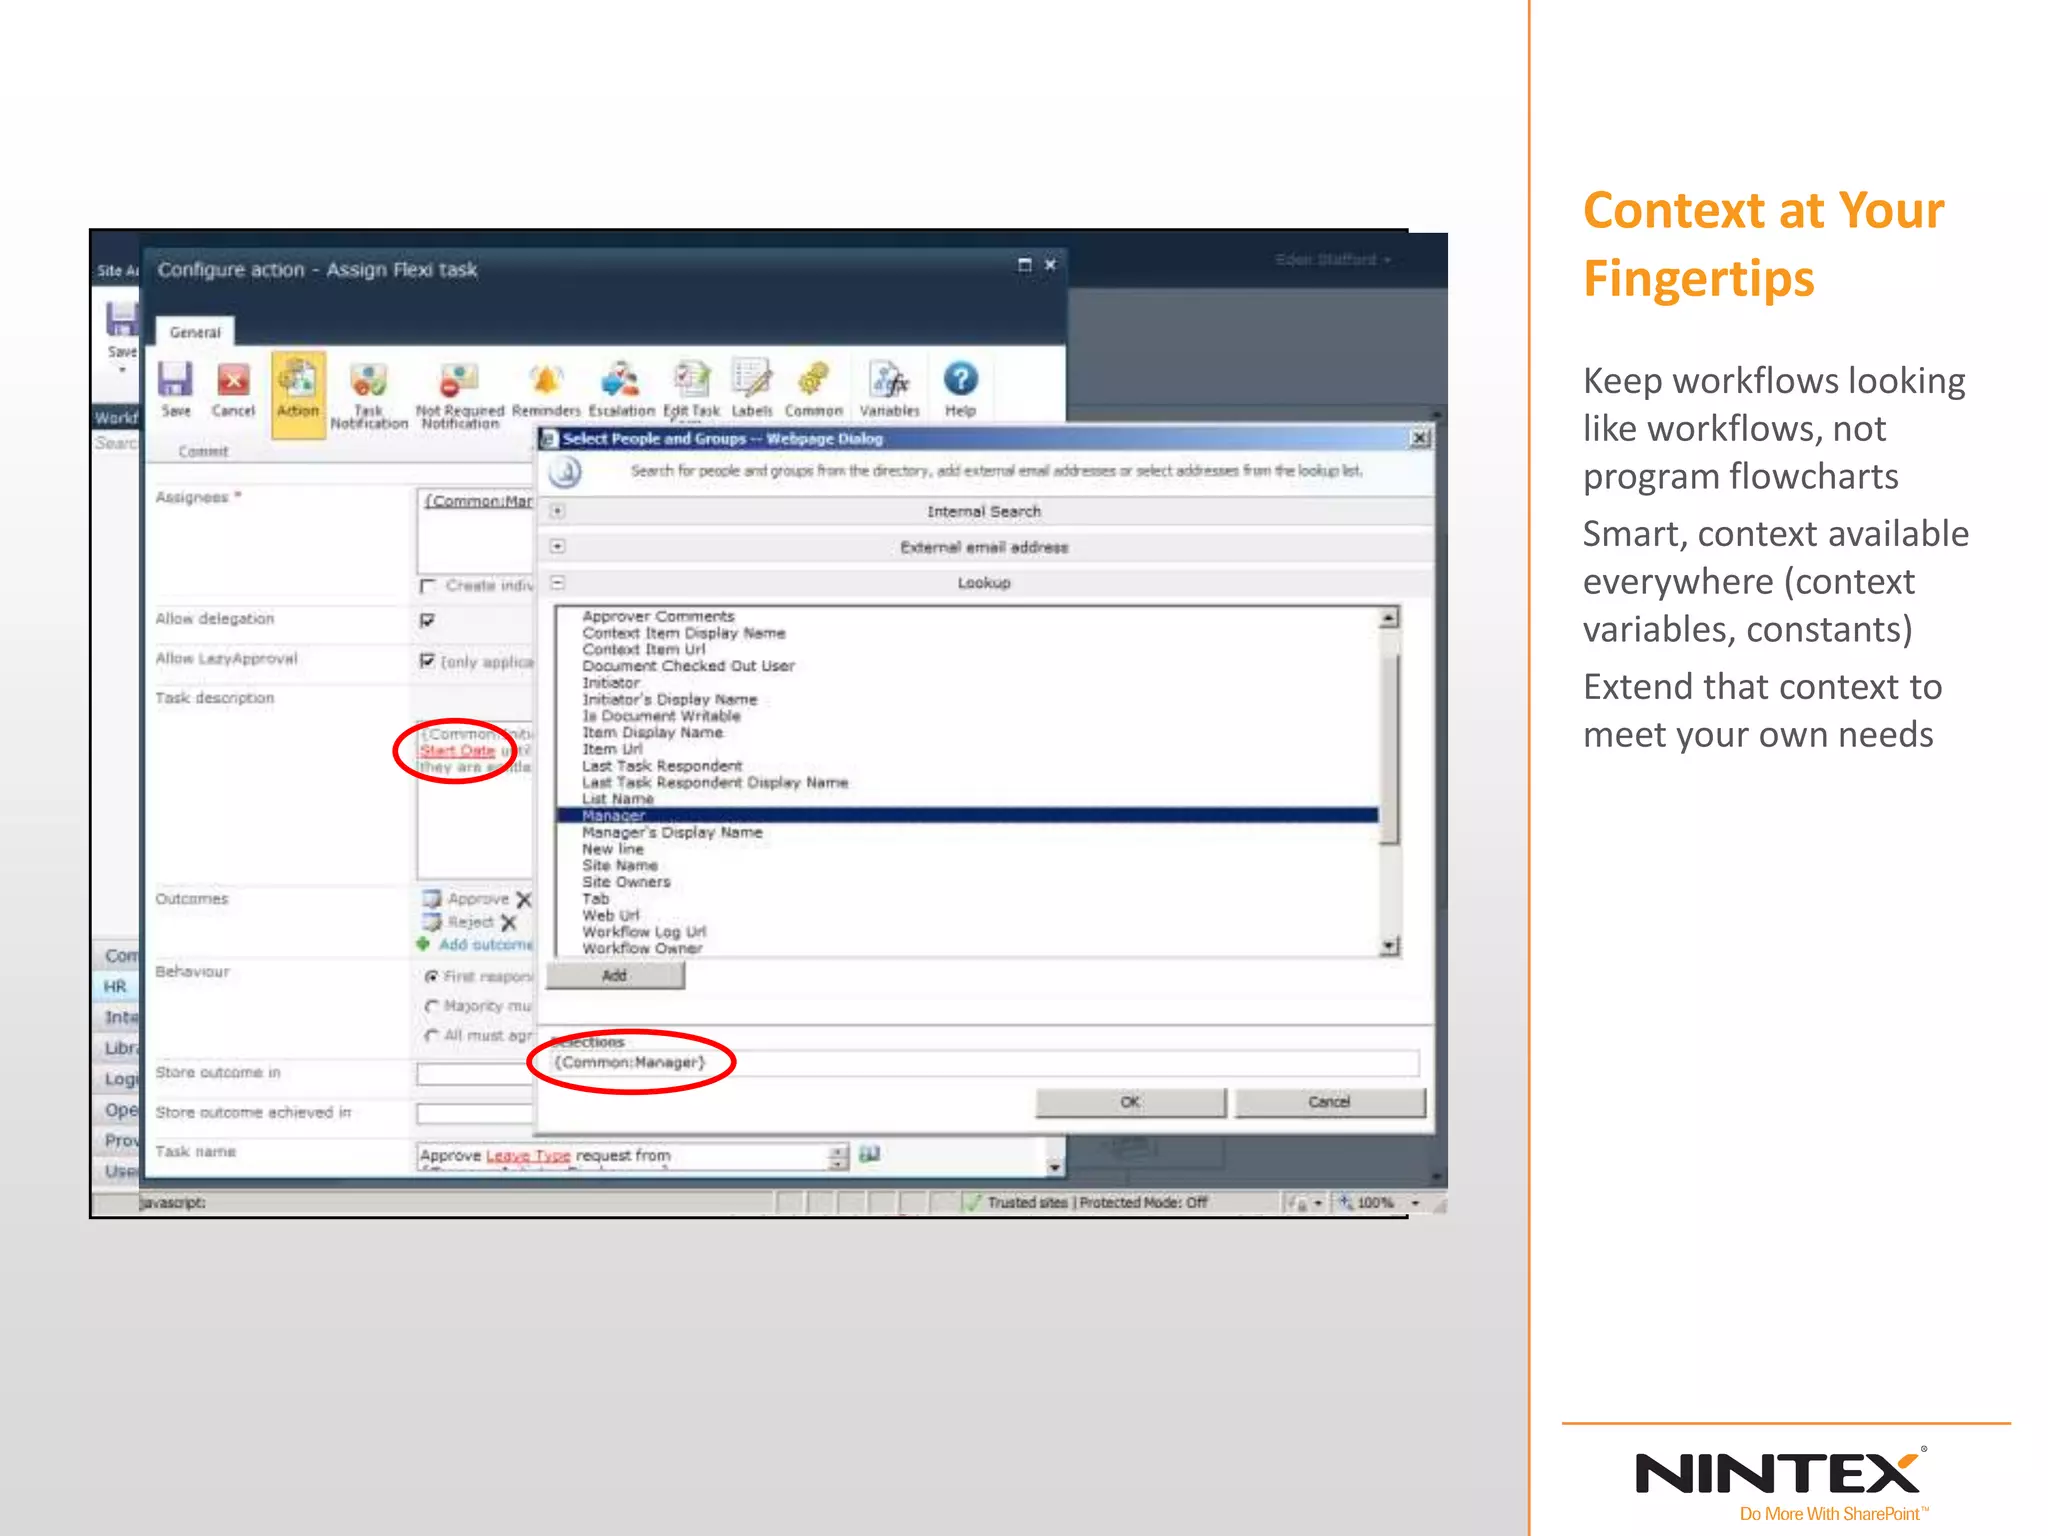Select Last Task Respondent Display Name
This screenshot has width=2048, height=1536.
pyautogui.click(x=715, y=782)
